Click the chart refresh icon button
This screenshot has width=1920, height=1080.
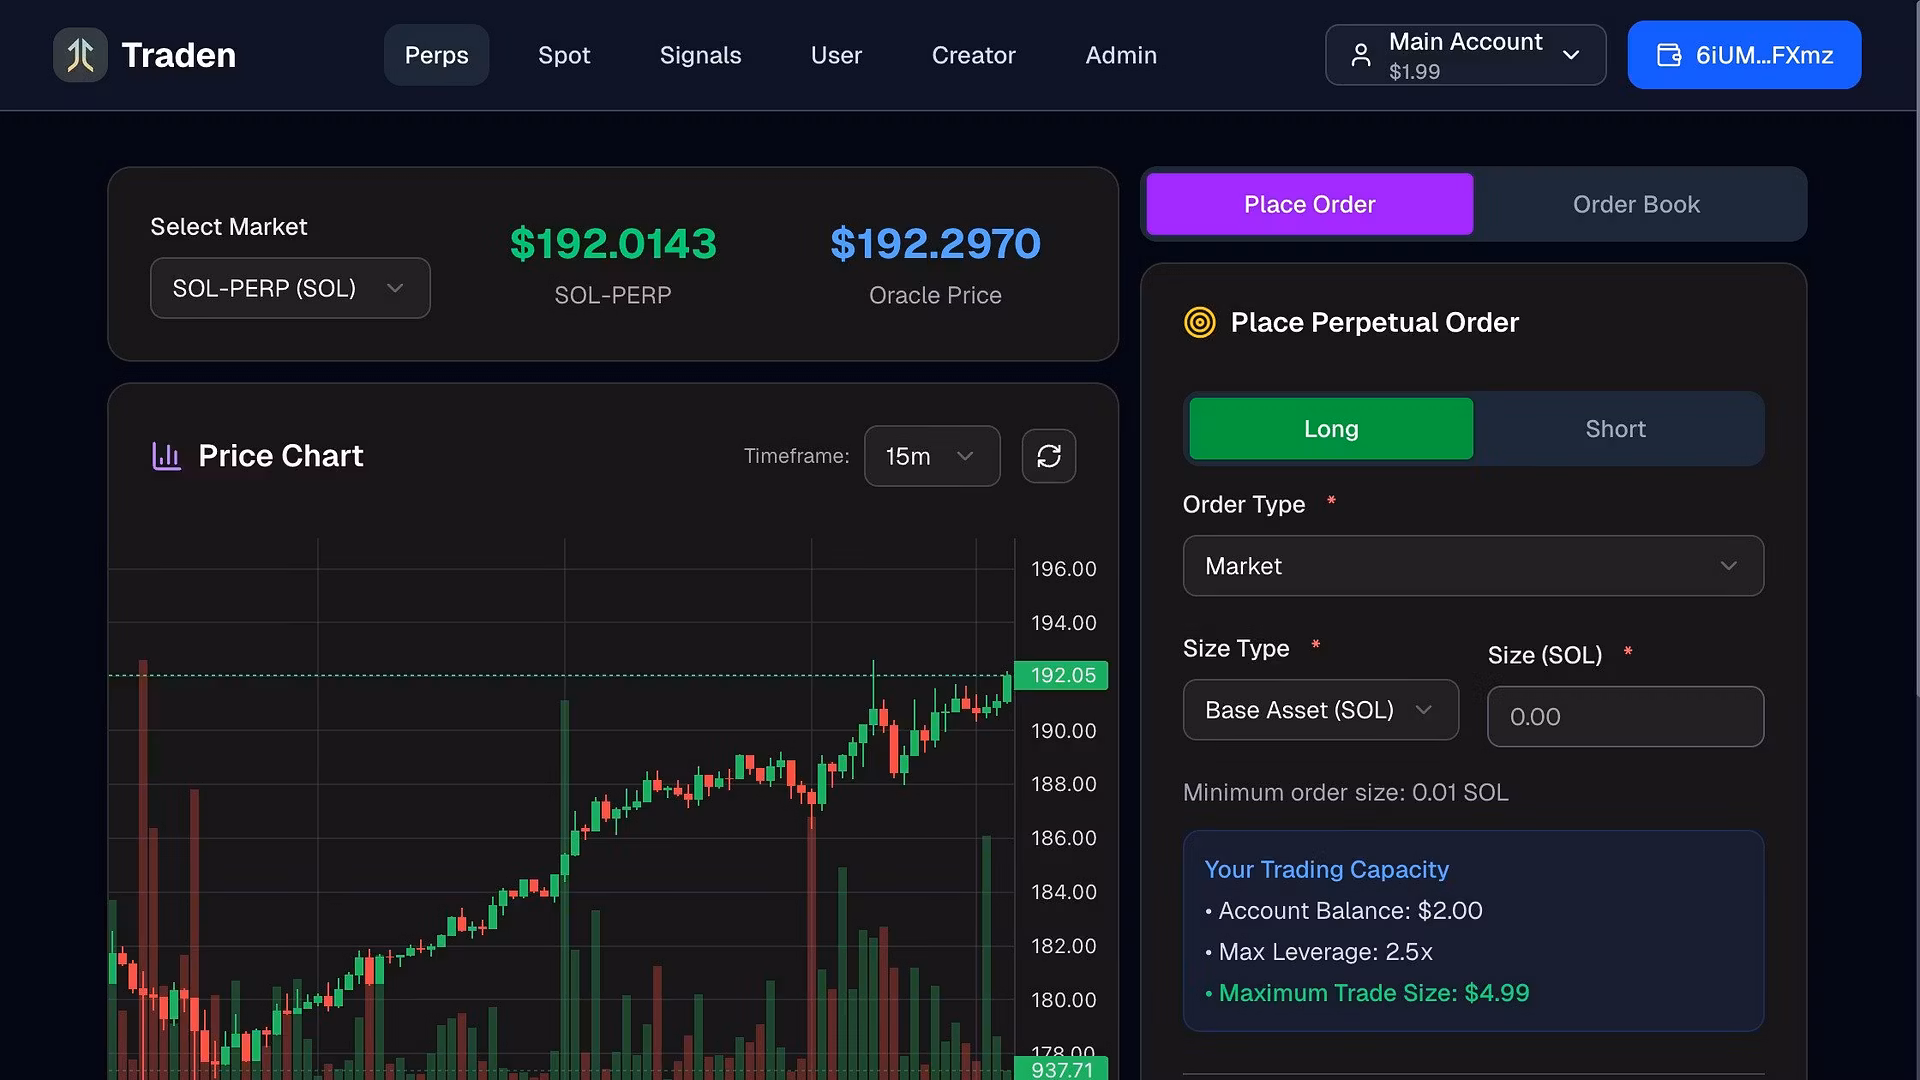(1048, 456)
